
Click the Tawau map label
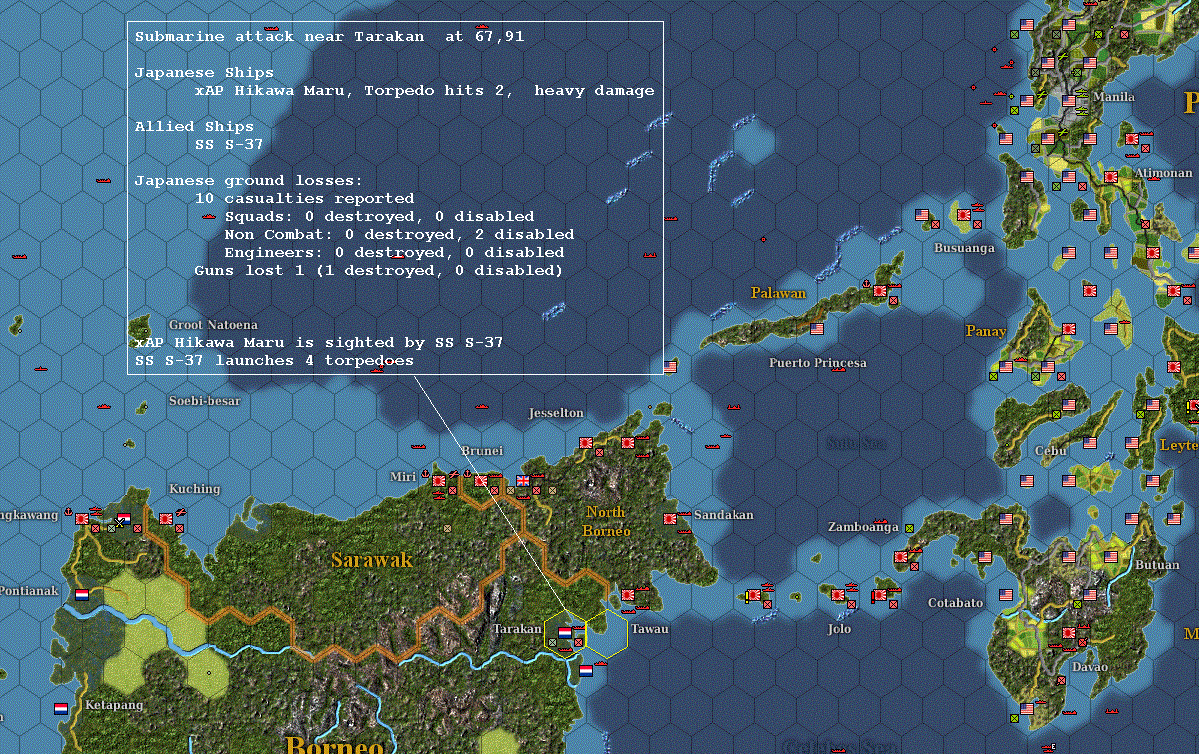(x=649, y=629)
